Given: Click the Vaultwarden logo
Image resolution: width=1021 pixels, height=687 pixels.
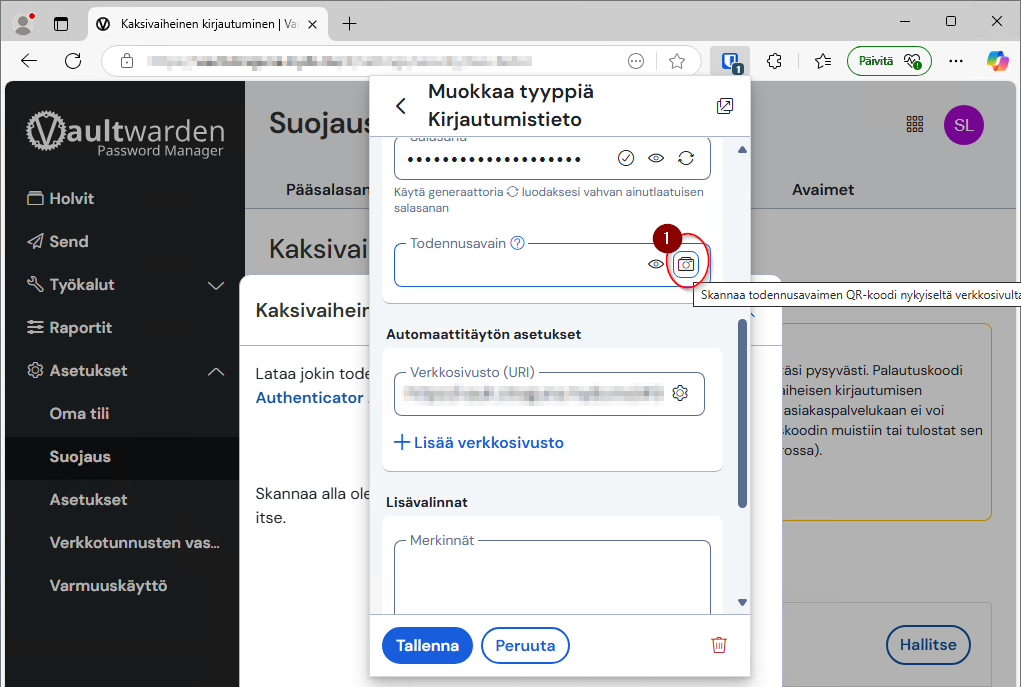Looking at the screenshot, I should 125,133.
